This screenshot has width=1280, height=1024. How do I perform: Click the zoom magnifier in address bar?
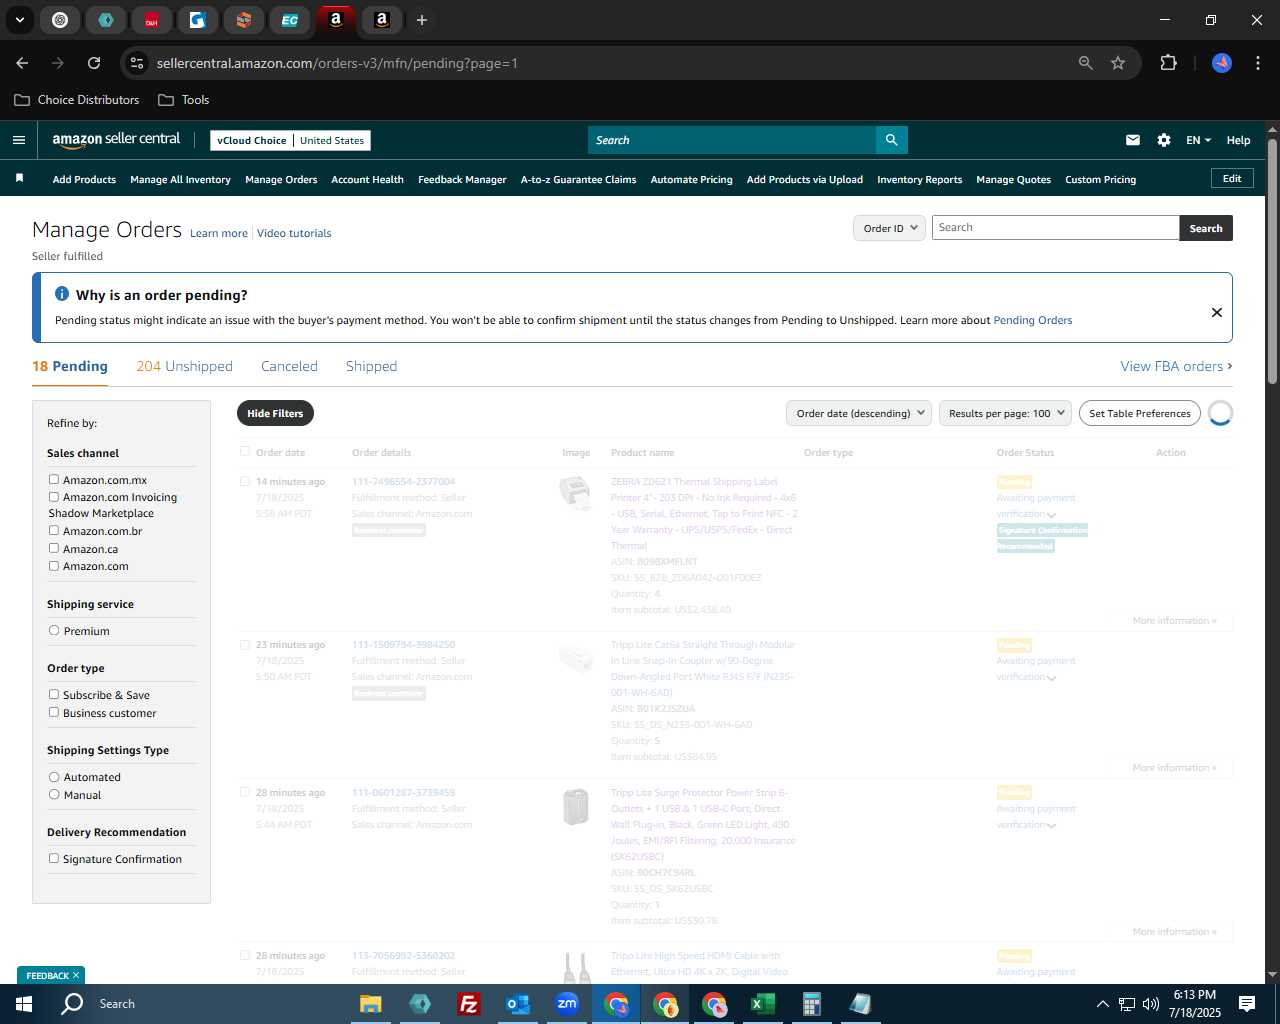tap(1086, 63)
